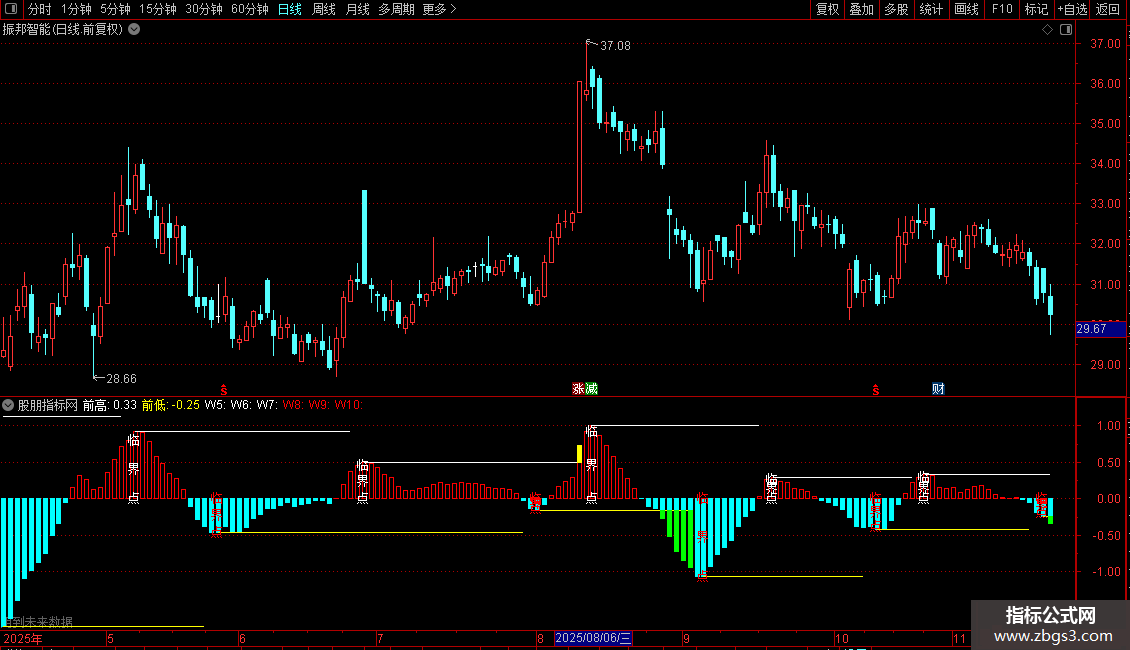Switch to 分时 intraday chart

point(40,9)
